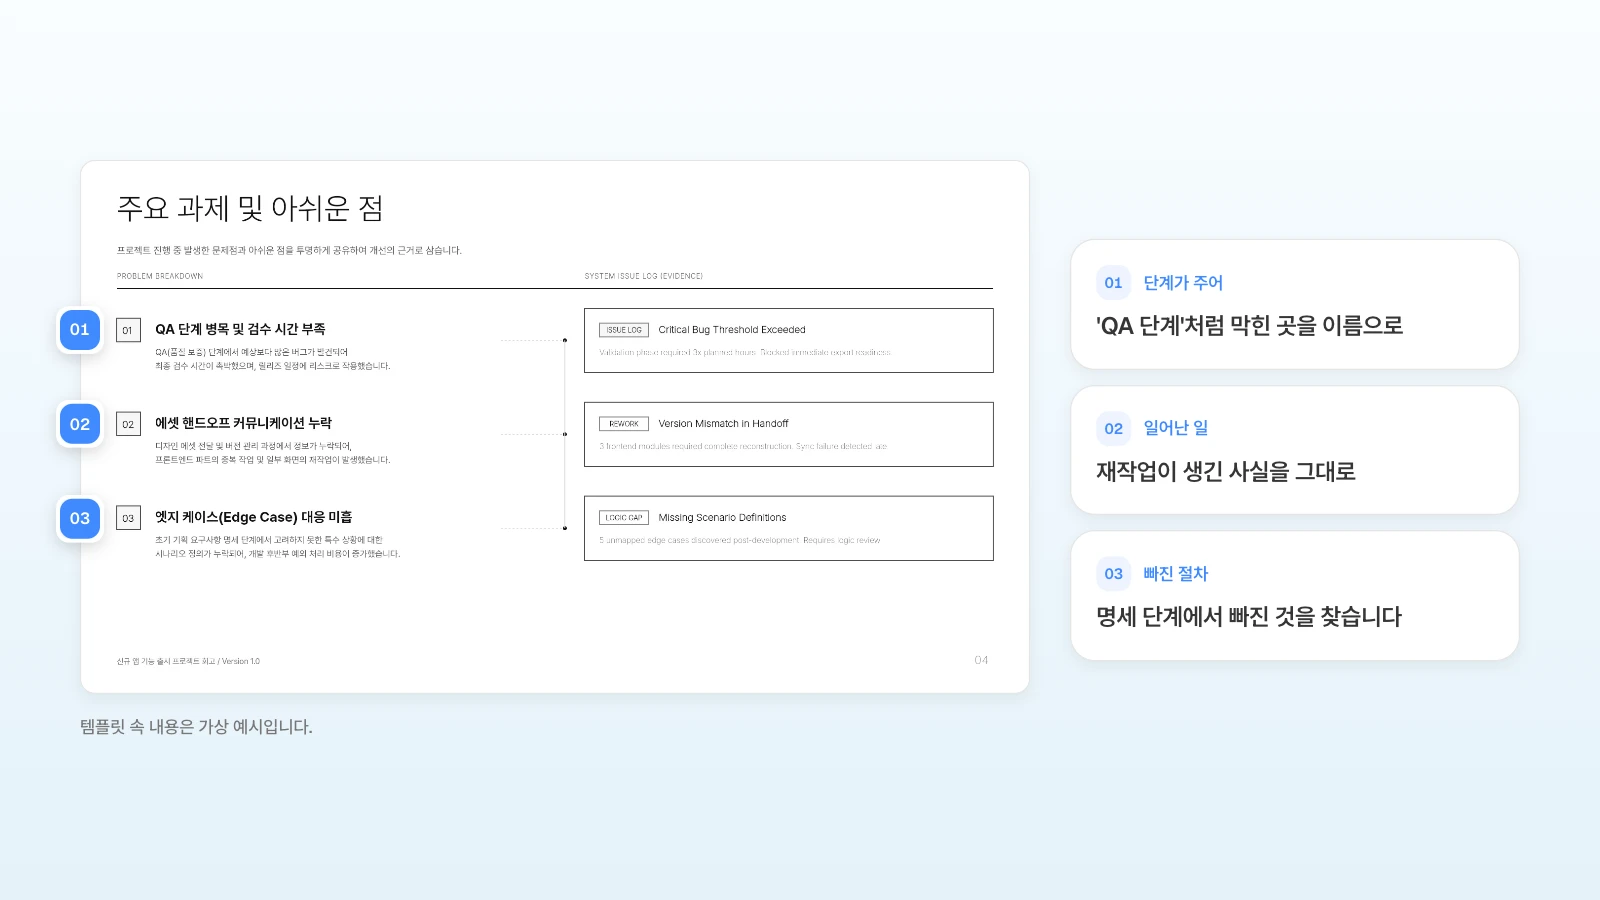Image resolution: width=1600 pixels, height=900 pixels.
Task: Click the boxed 03 number beside '엣지 케이스'
Action: click(128, 518)
